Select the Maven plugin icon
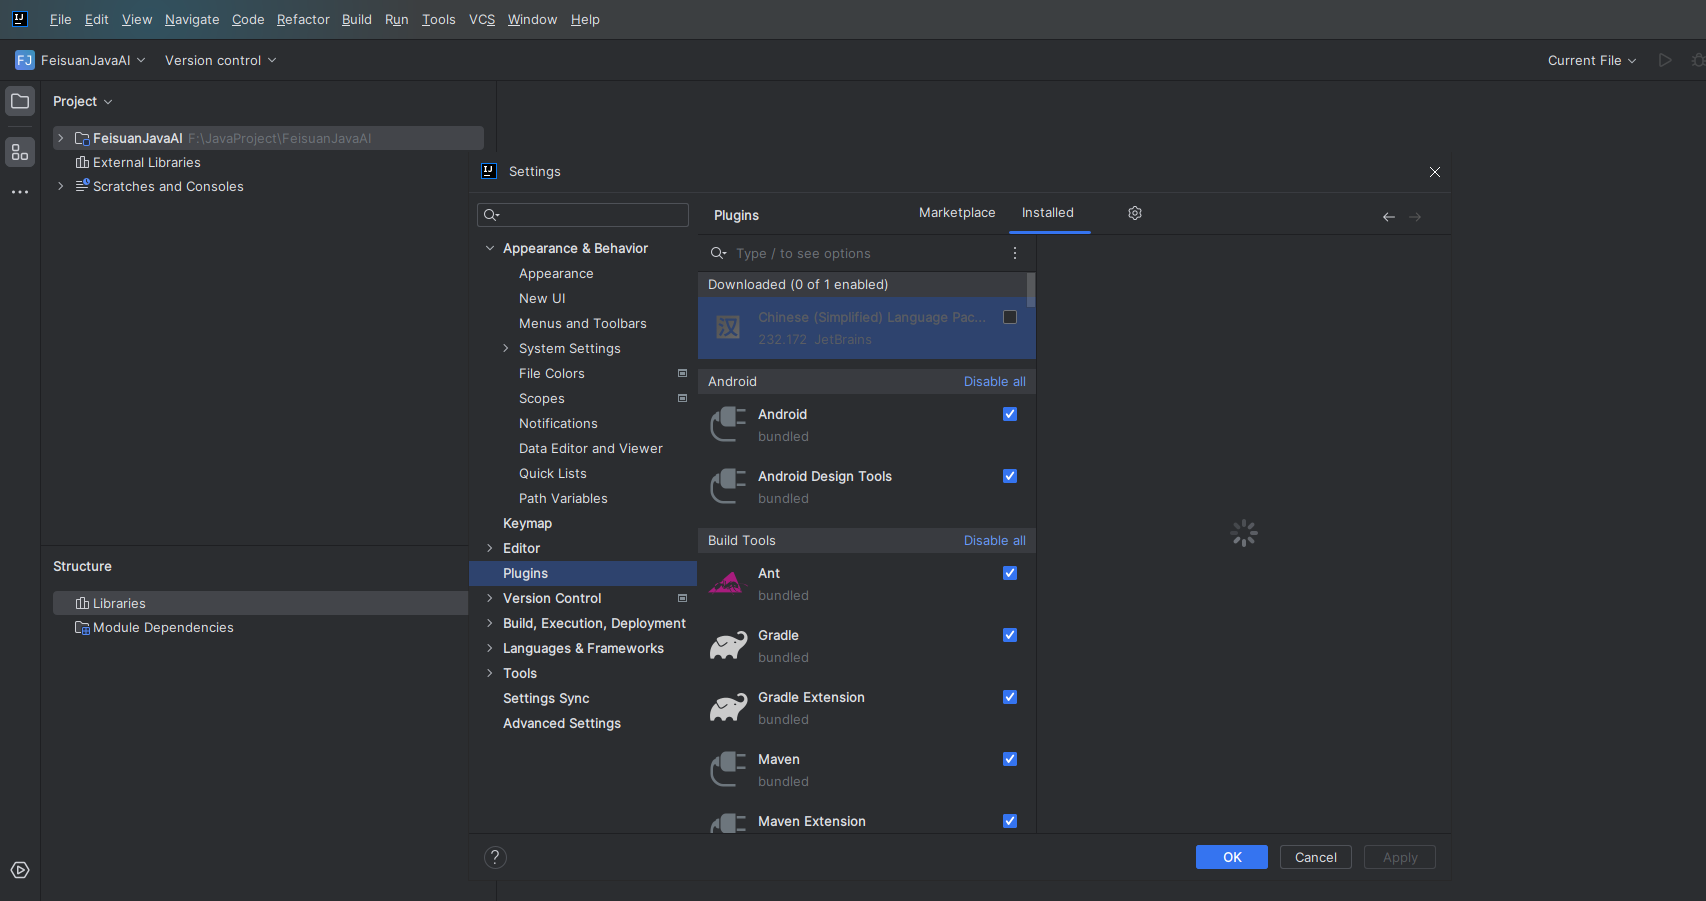 [728, 769]
